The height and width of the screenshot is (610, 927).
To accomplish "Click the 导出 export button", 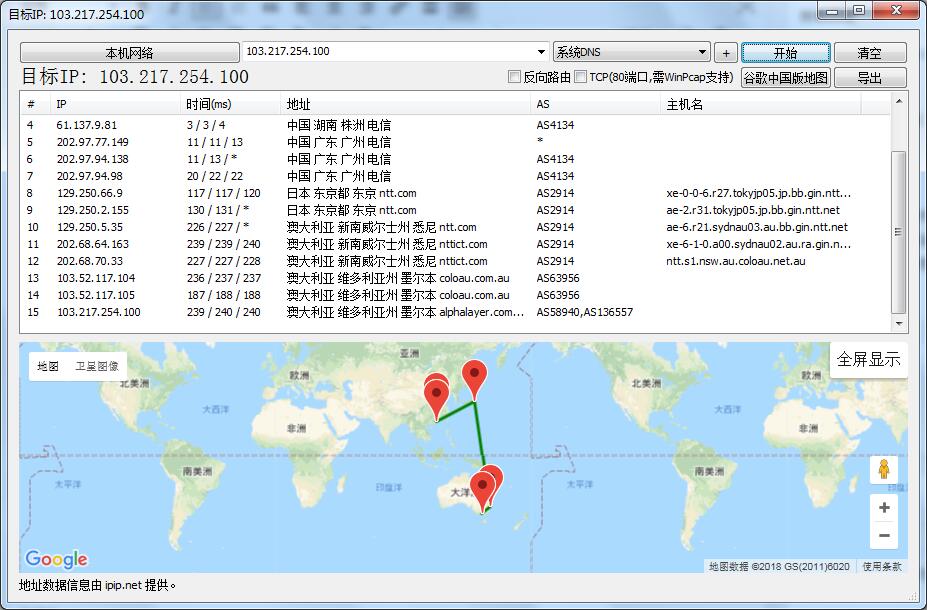I will point(869,77).
